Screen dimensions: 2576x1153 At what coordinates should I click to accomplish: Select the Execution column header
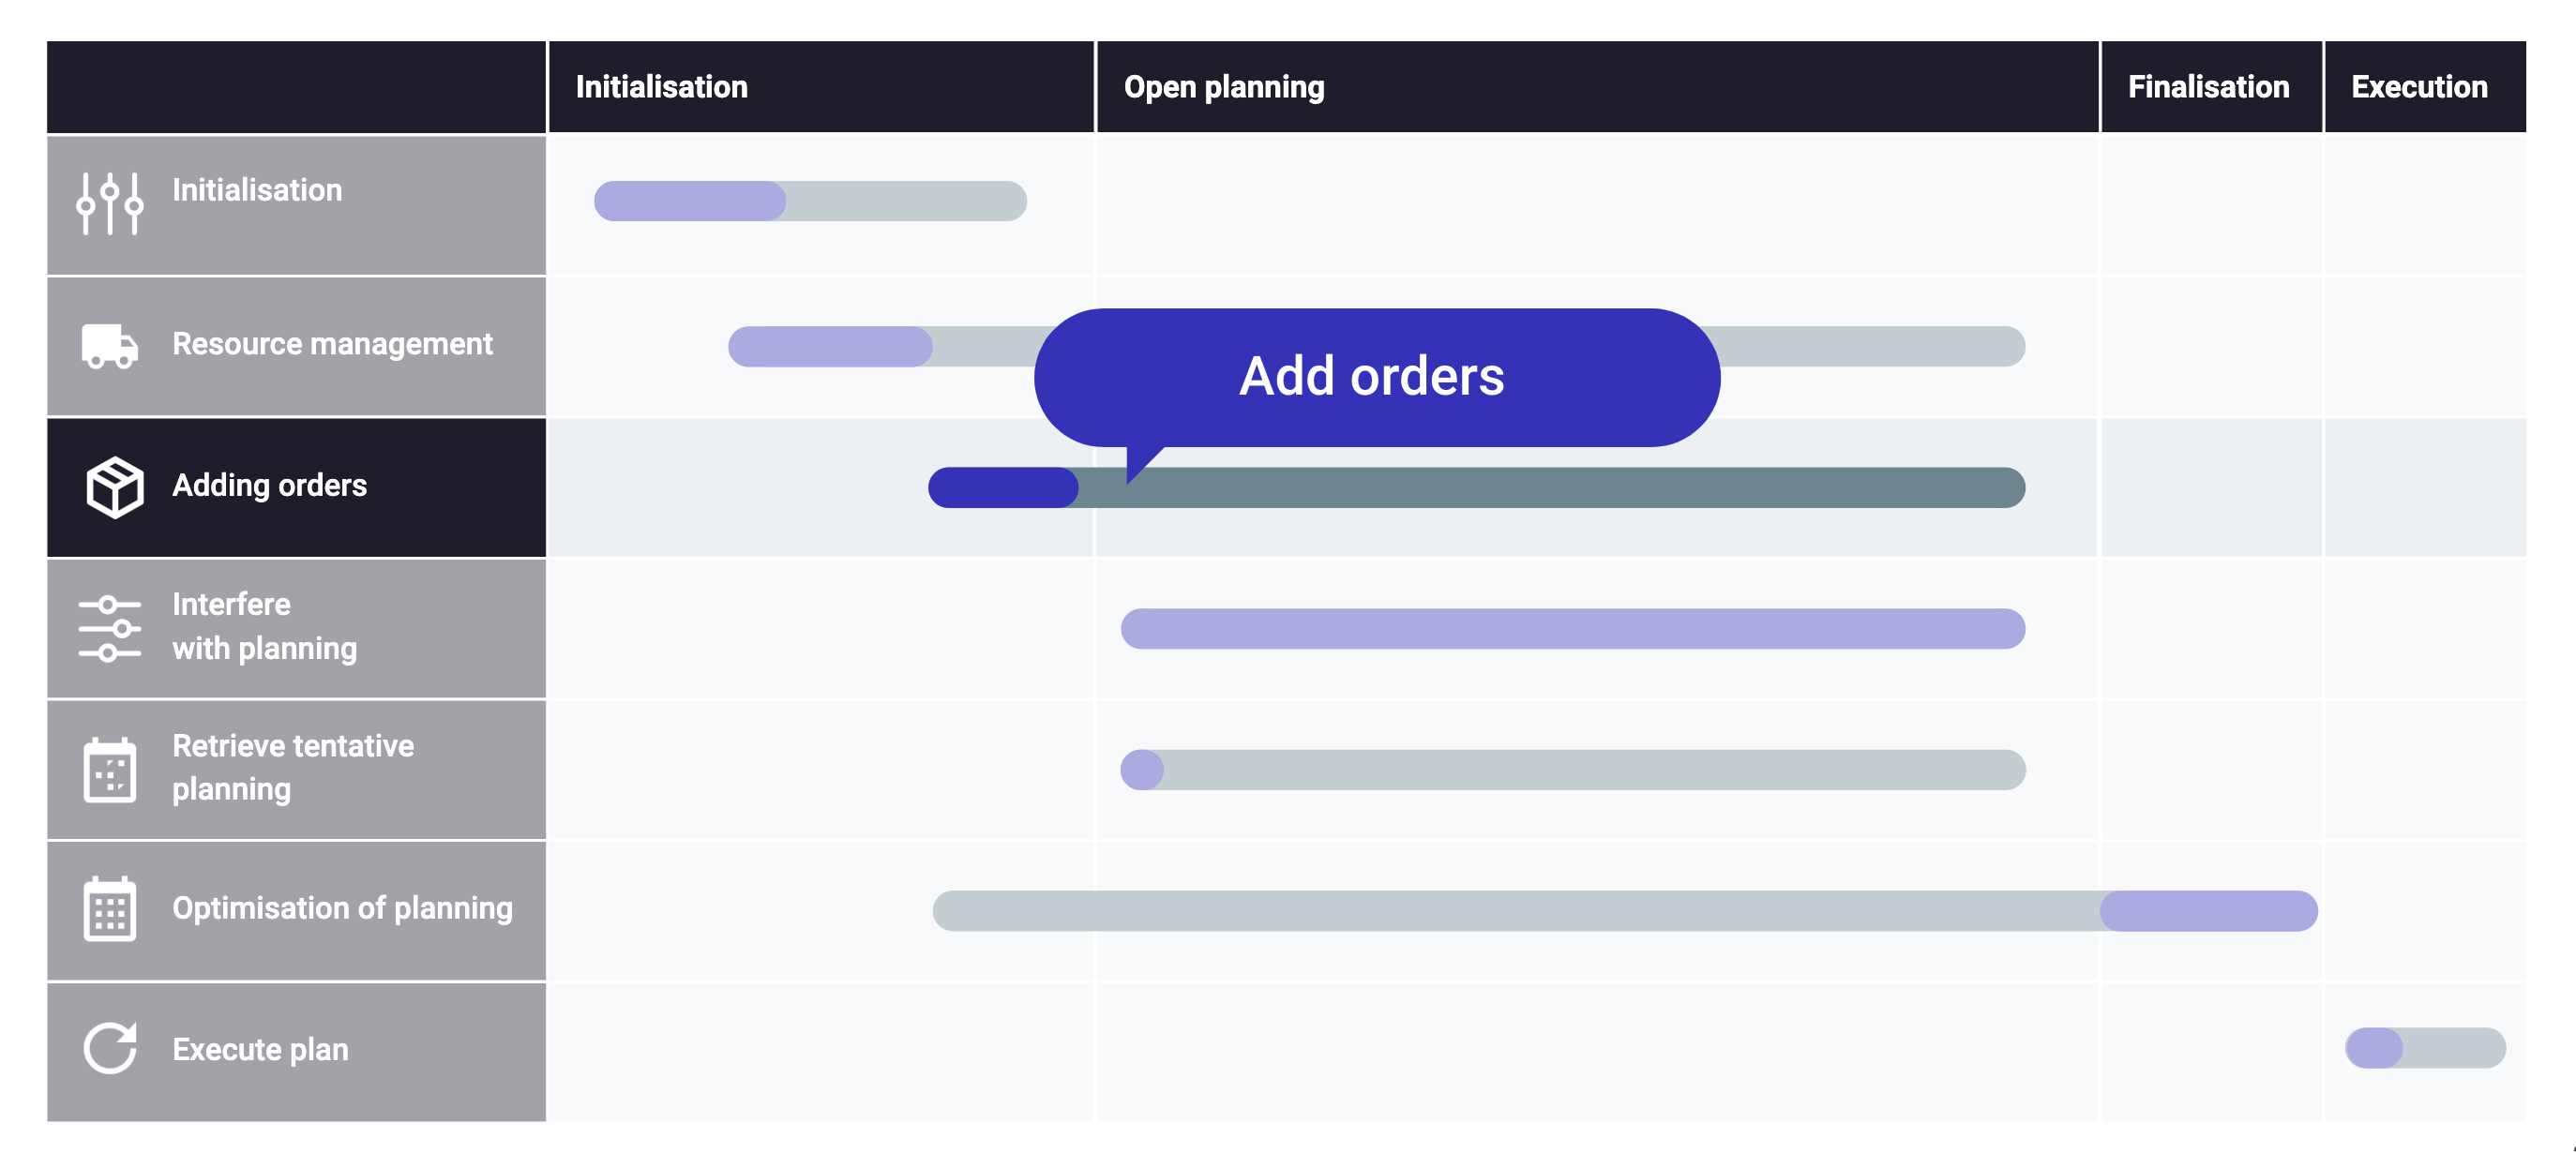coord(2425,87)
